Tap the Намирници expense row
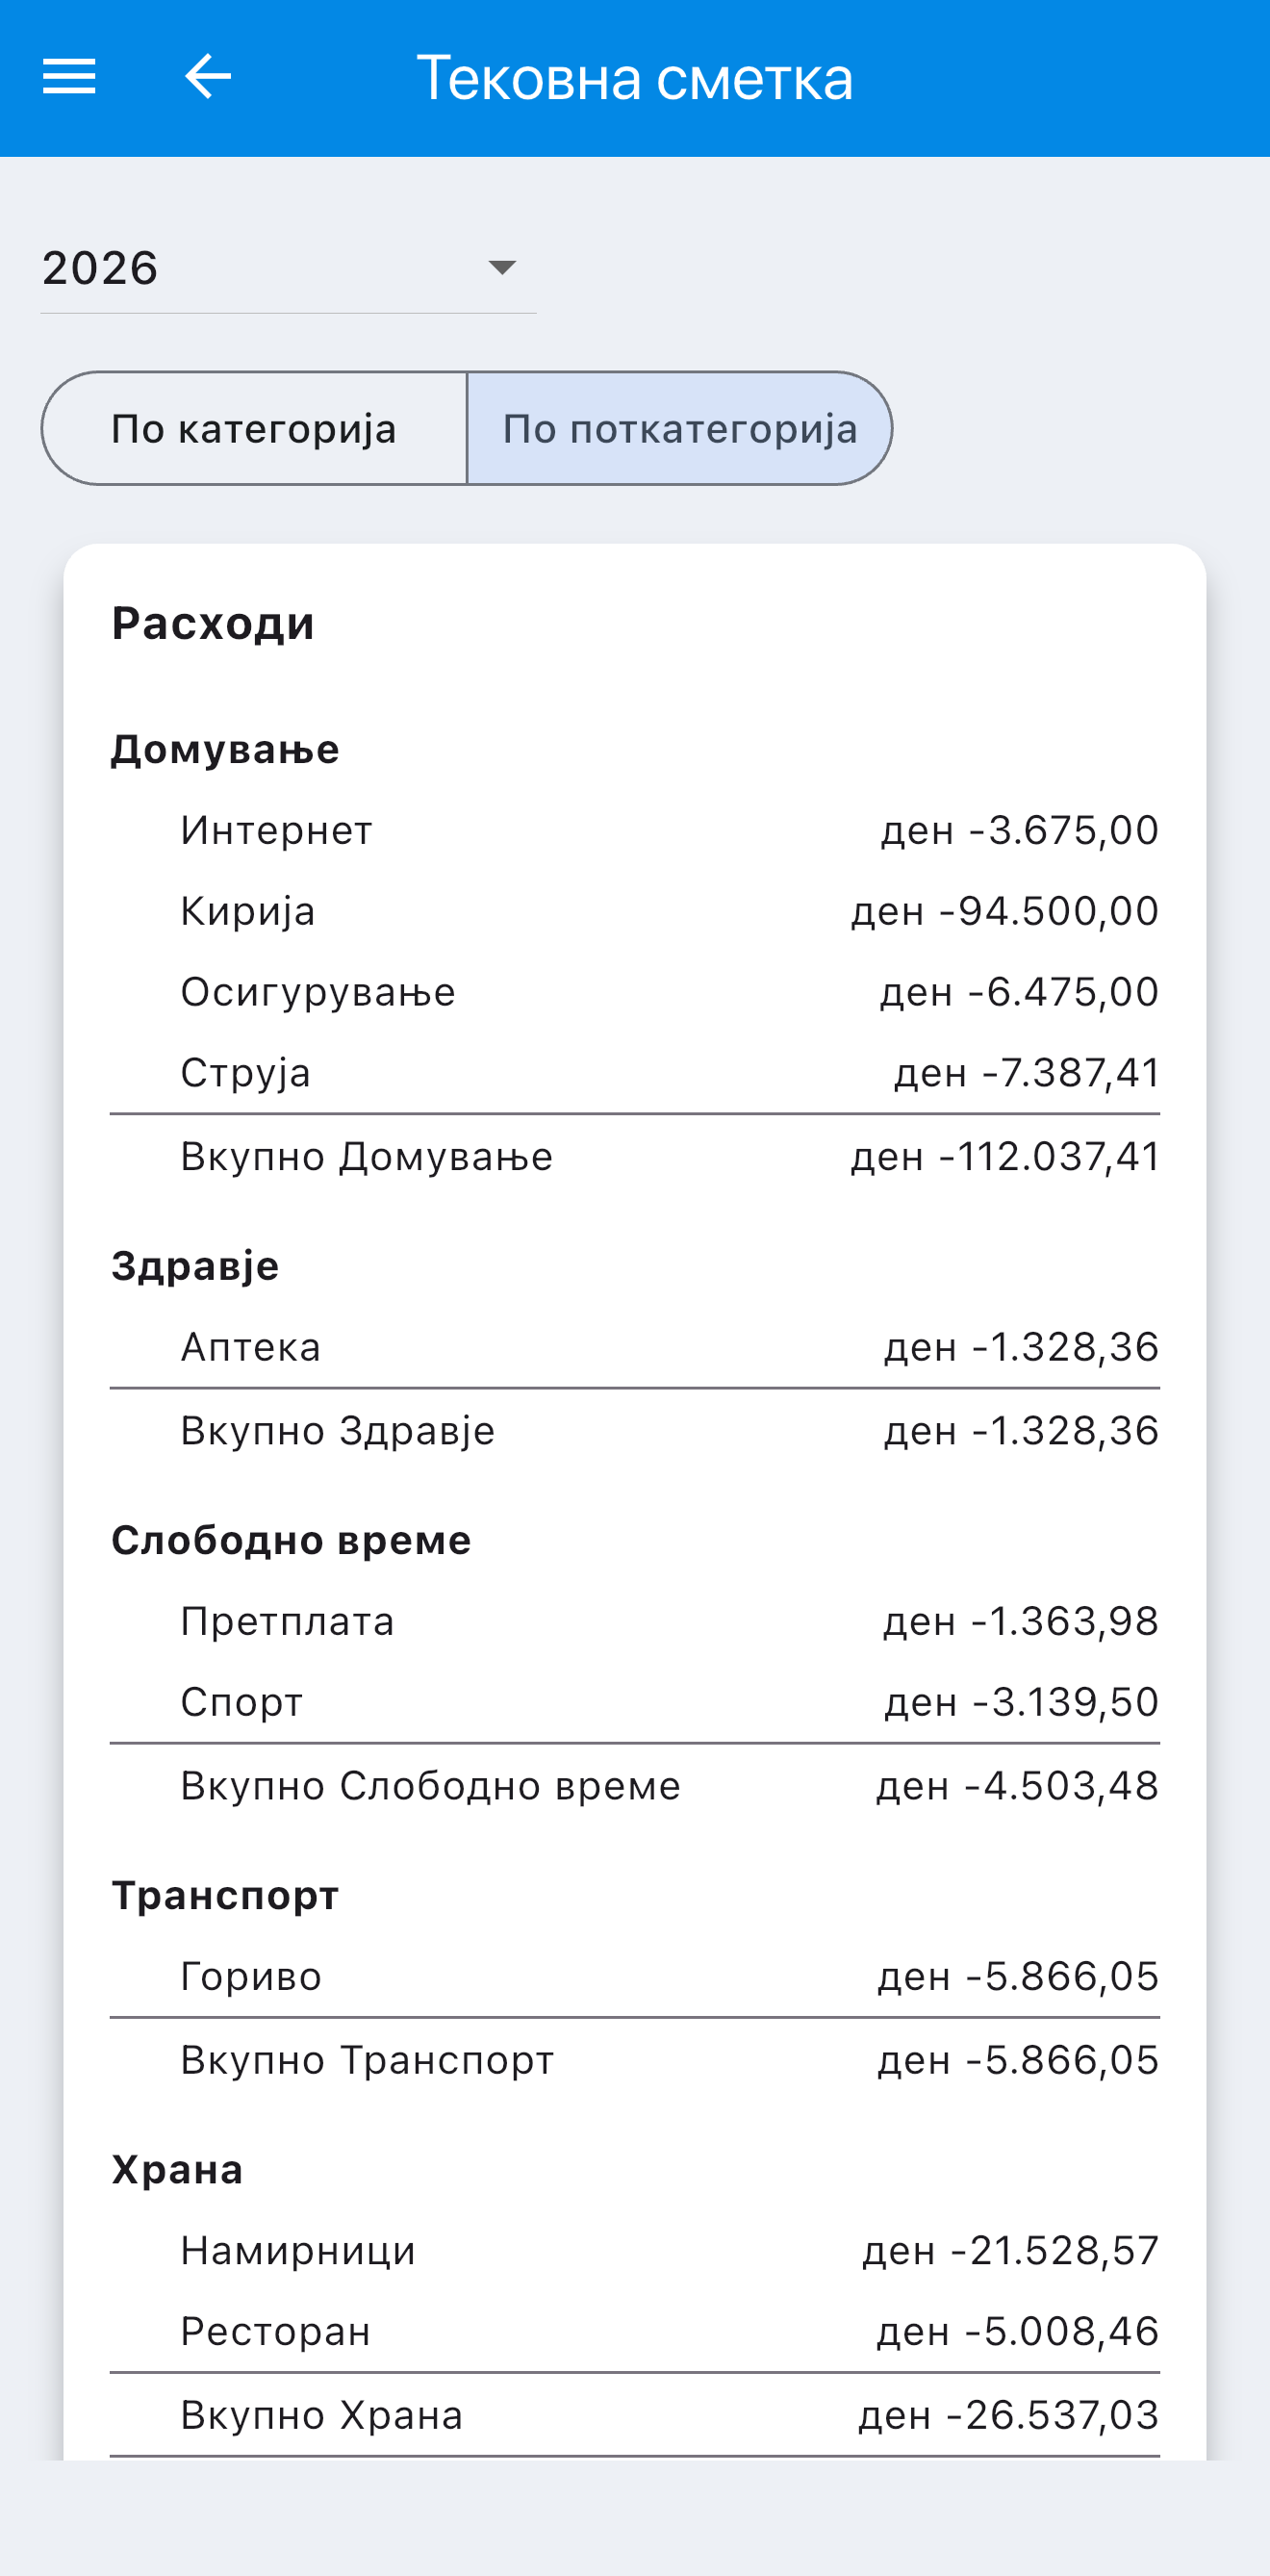The image size is (1270, 2576). 635,2250
